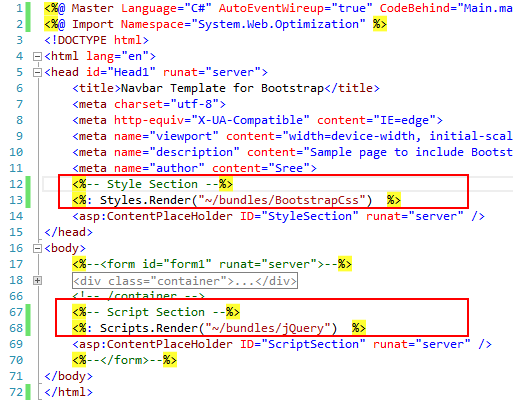515x404 pixels.
Task: Click the closing html tag on line 72
Action: pyautogui.click(x=68, y=392)
